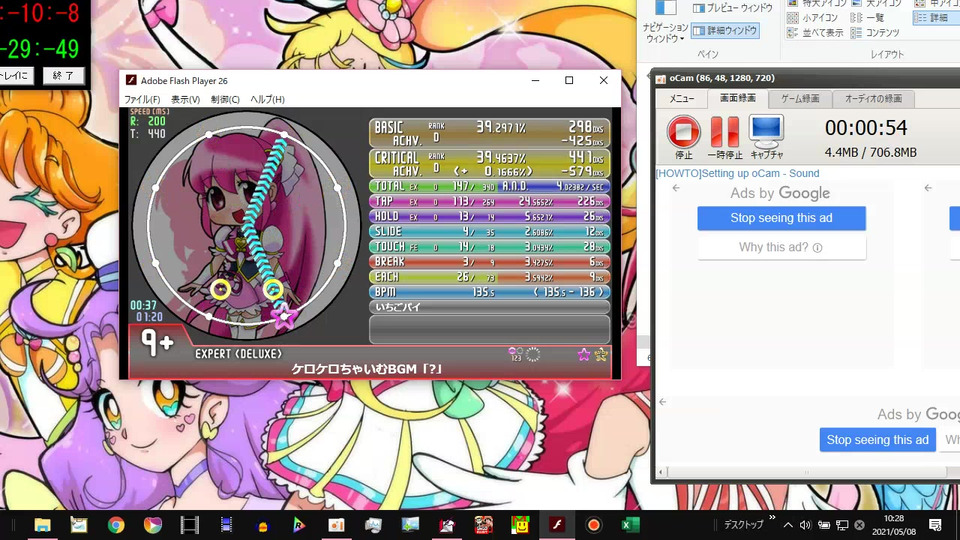The image size is (960, 540).
Task: Select the 小アイコン layout in Explorer
Action: pyautogui.click(x=812, y=18)
